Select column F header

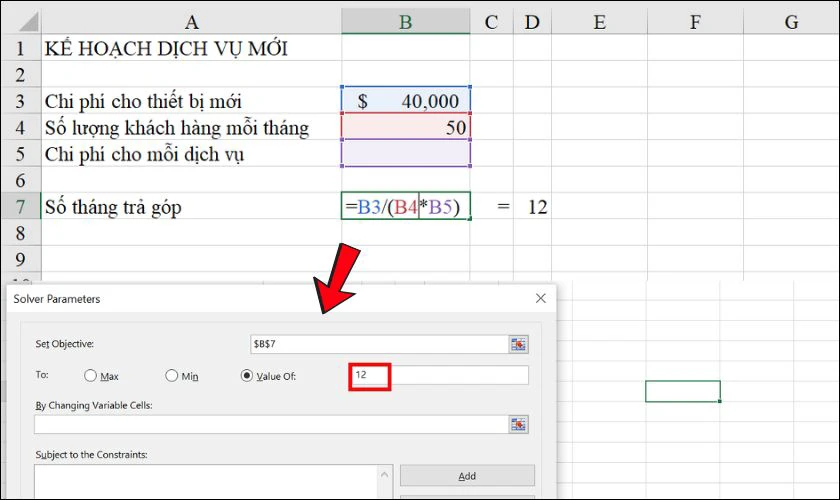tap(695, 22)
